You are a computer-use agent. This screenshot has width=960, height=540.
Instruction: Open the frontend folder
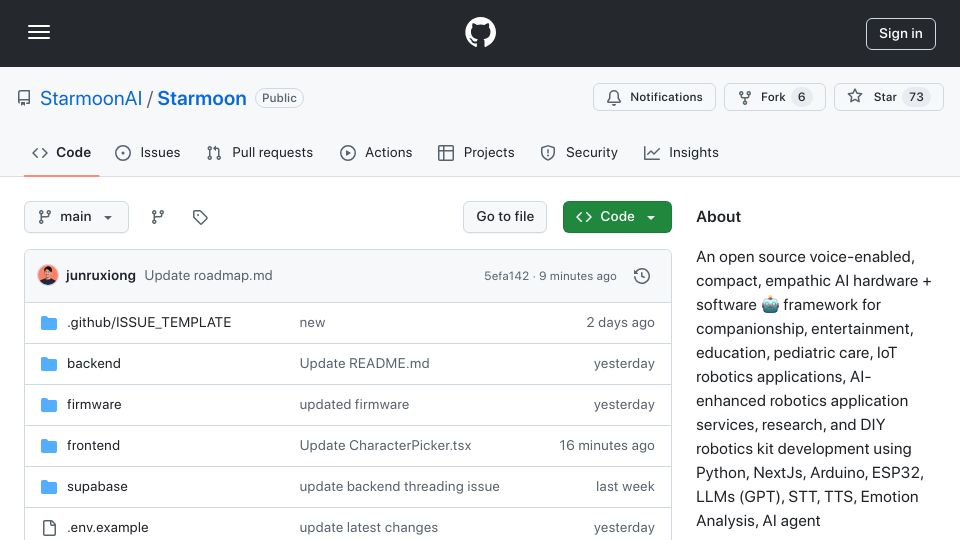93,446
